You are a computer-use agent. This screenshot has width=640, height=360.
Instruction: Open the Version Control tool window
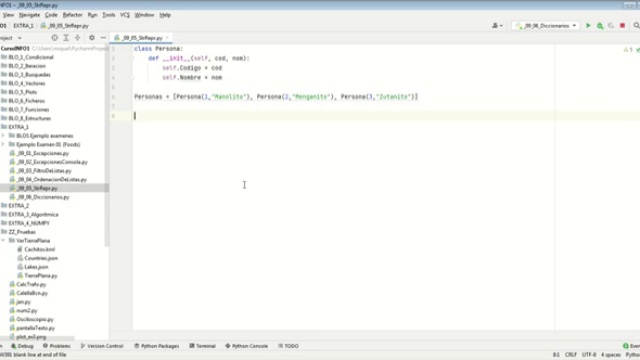[102, 346]
